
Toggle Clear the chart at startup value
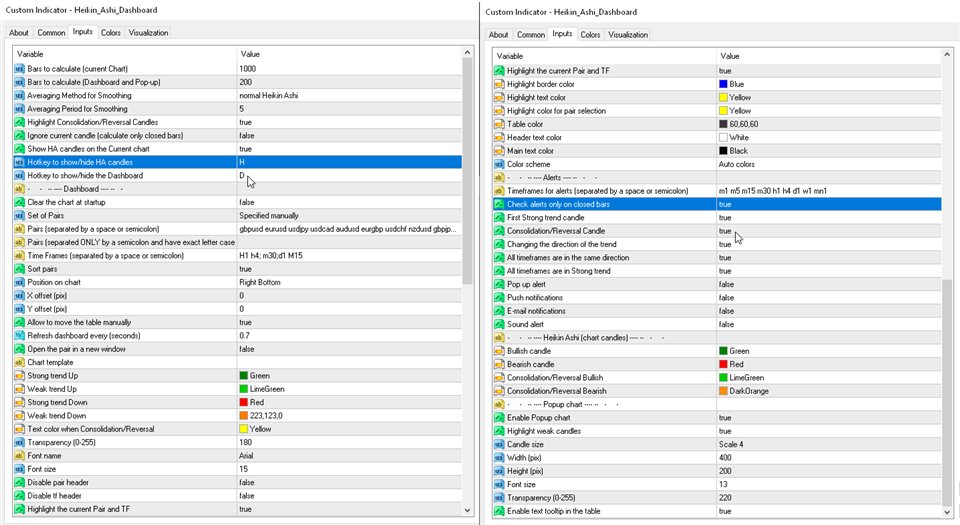pos(246,202)
